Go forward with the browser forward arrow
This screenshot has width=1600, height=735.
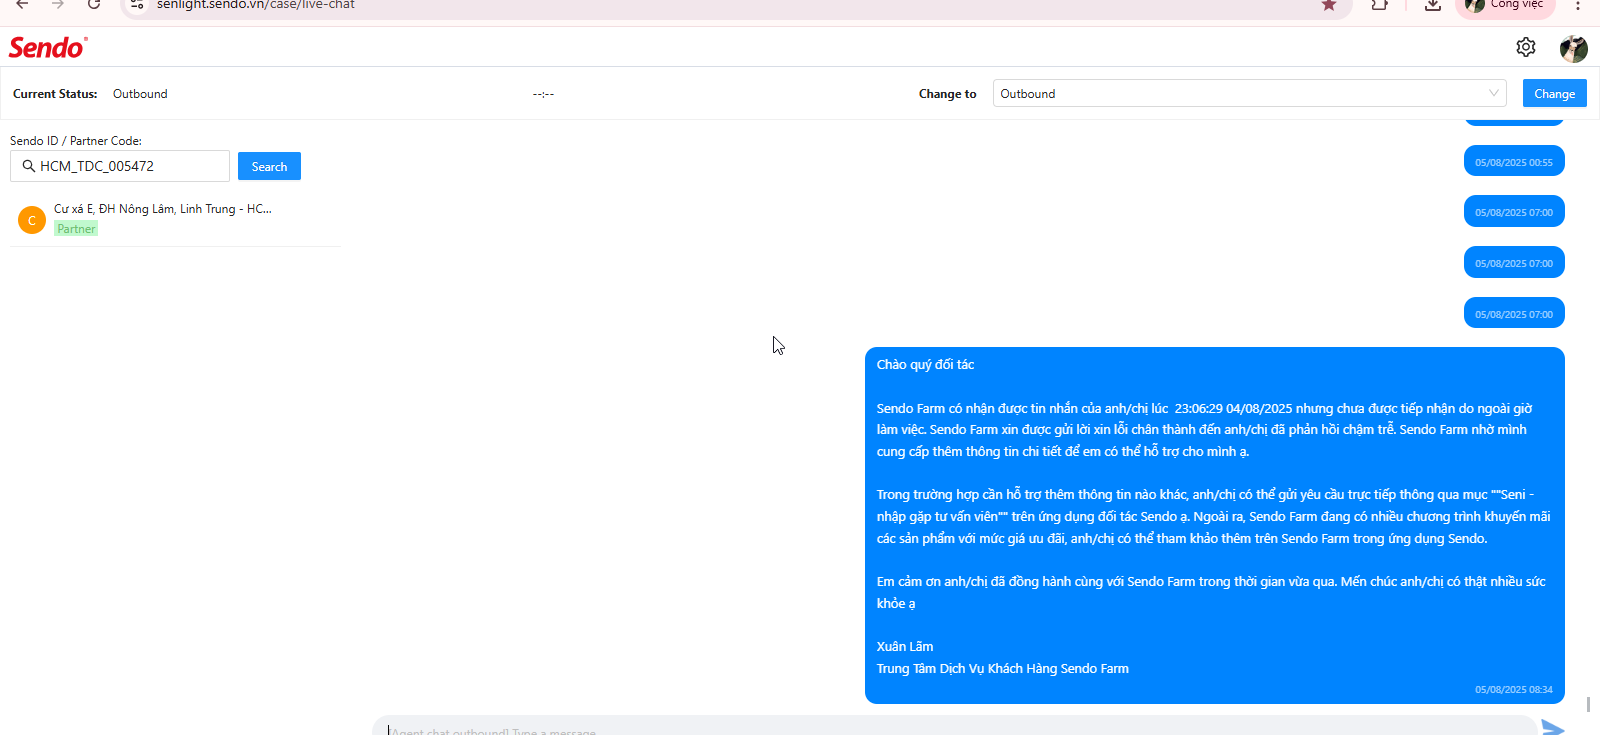coord(58,4)
